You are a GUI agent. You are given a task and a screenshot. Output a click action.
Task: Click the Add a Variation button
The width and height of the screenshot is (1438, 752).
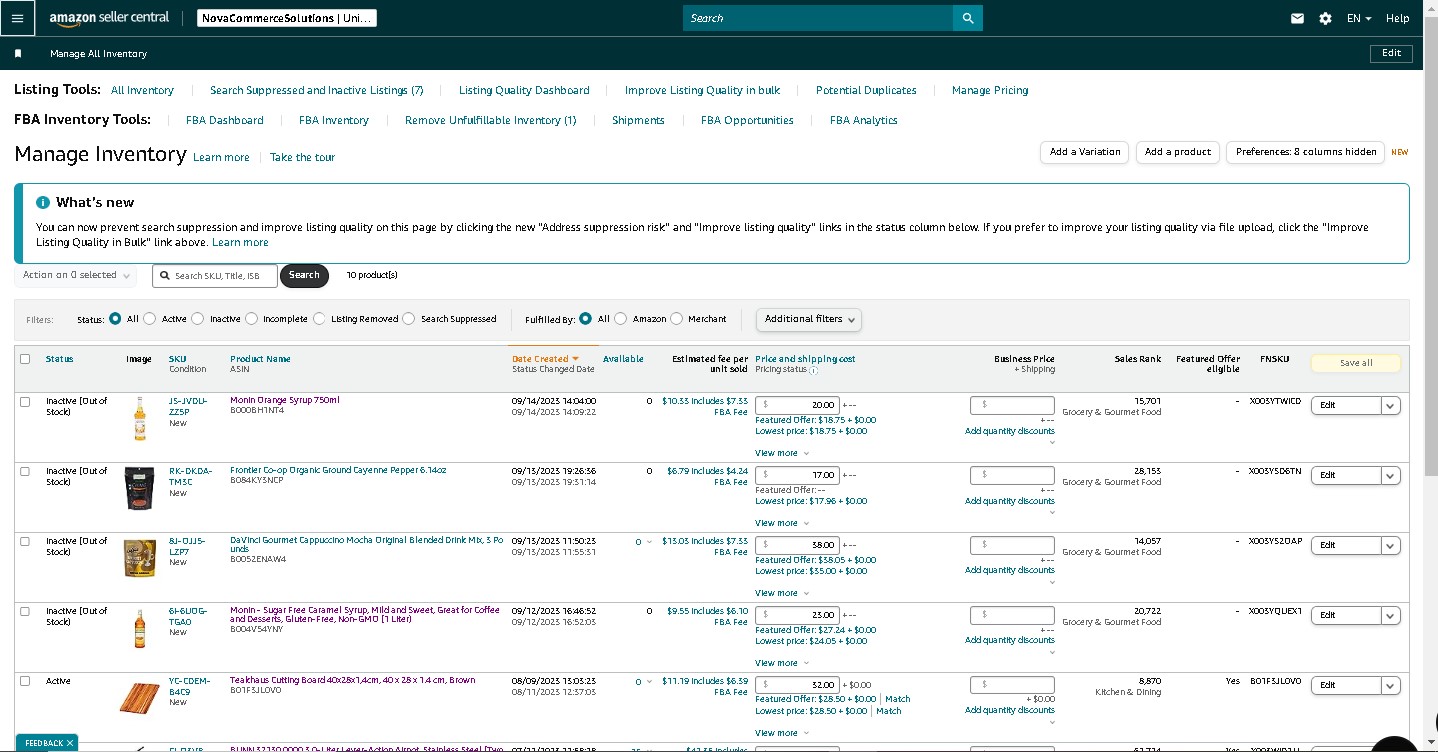coord(1085,152)
